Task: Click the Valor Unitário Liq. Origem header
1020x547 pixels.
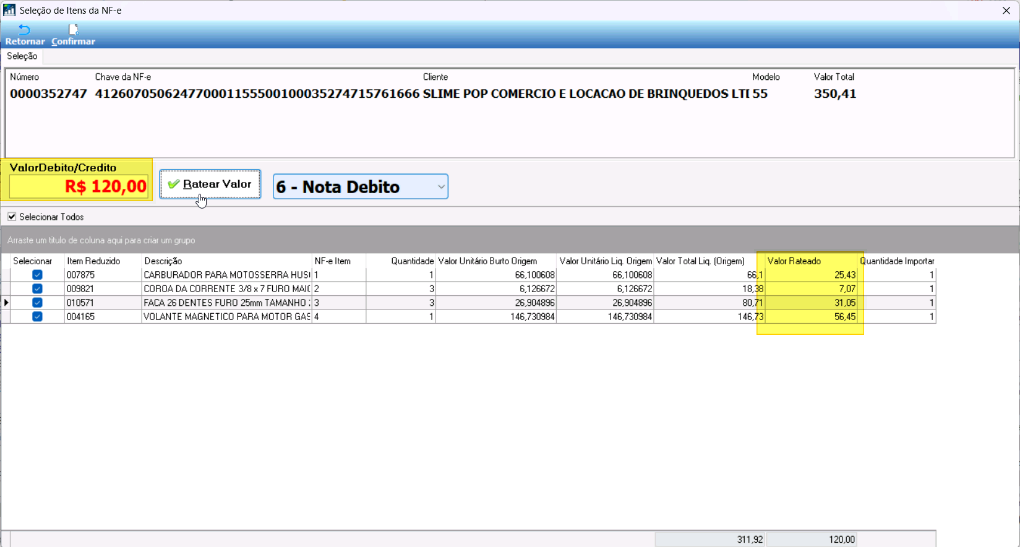Action: [606, 261]
